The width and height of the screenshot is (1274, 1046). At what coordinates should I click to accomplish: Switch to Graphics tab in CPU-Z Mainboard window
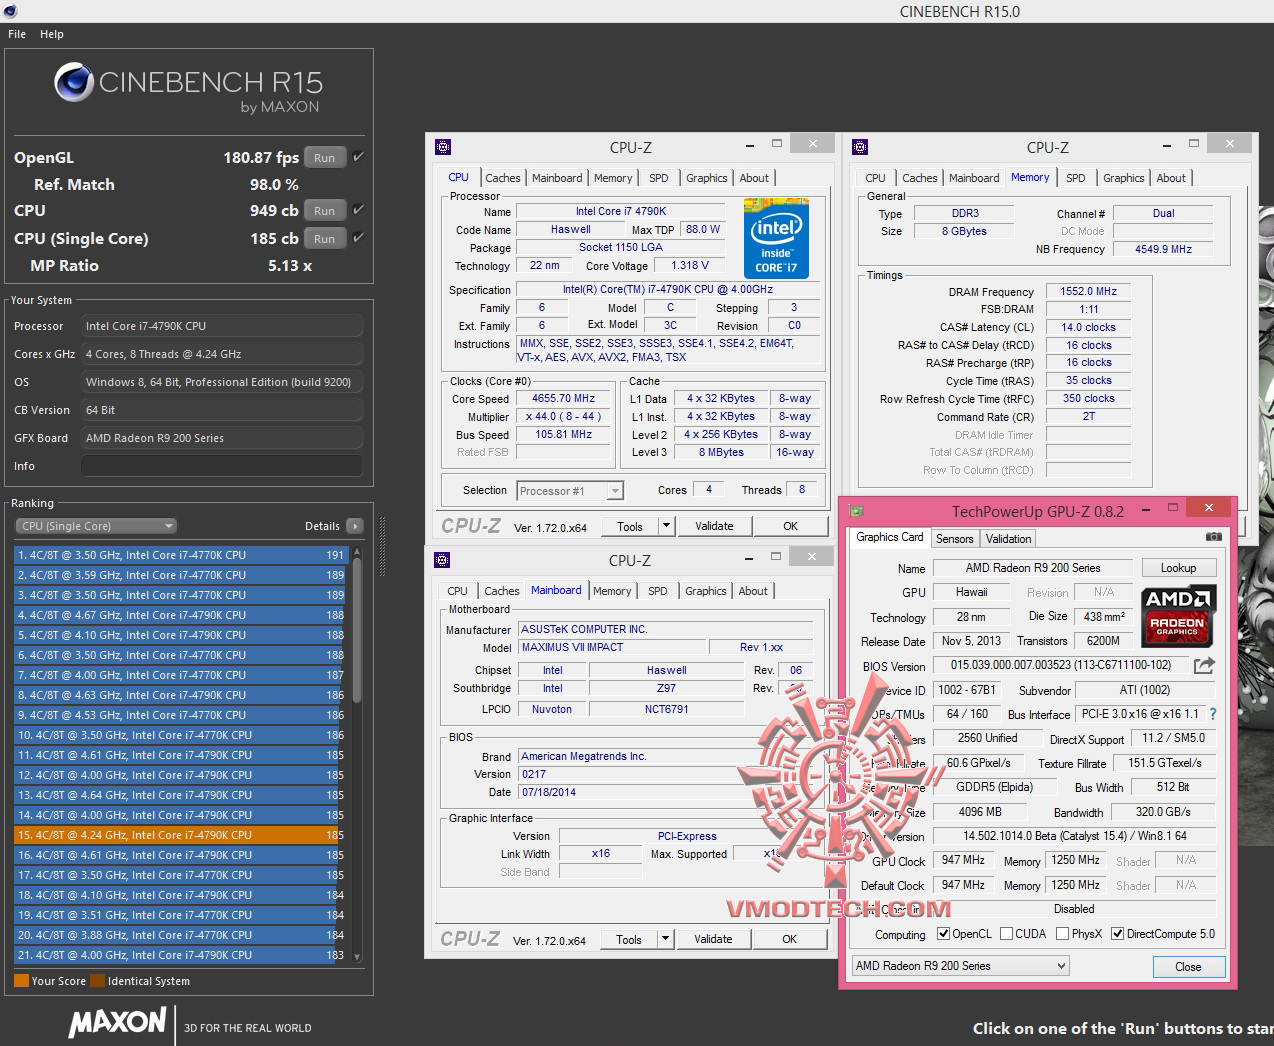point(706,591)
